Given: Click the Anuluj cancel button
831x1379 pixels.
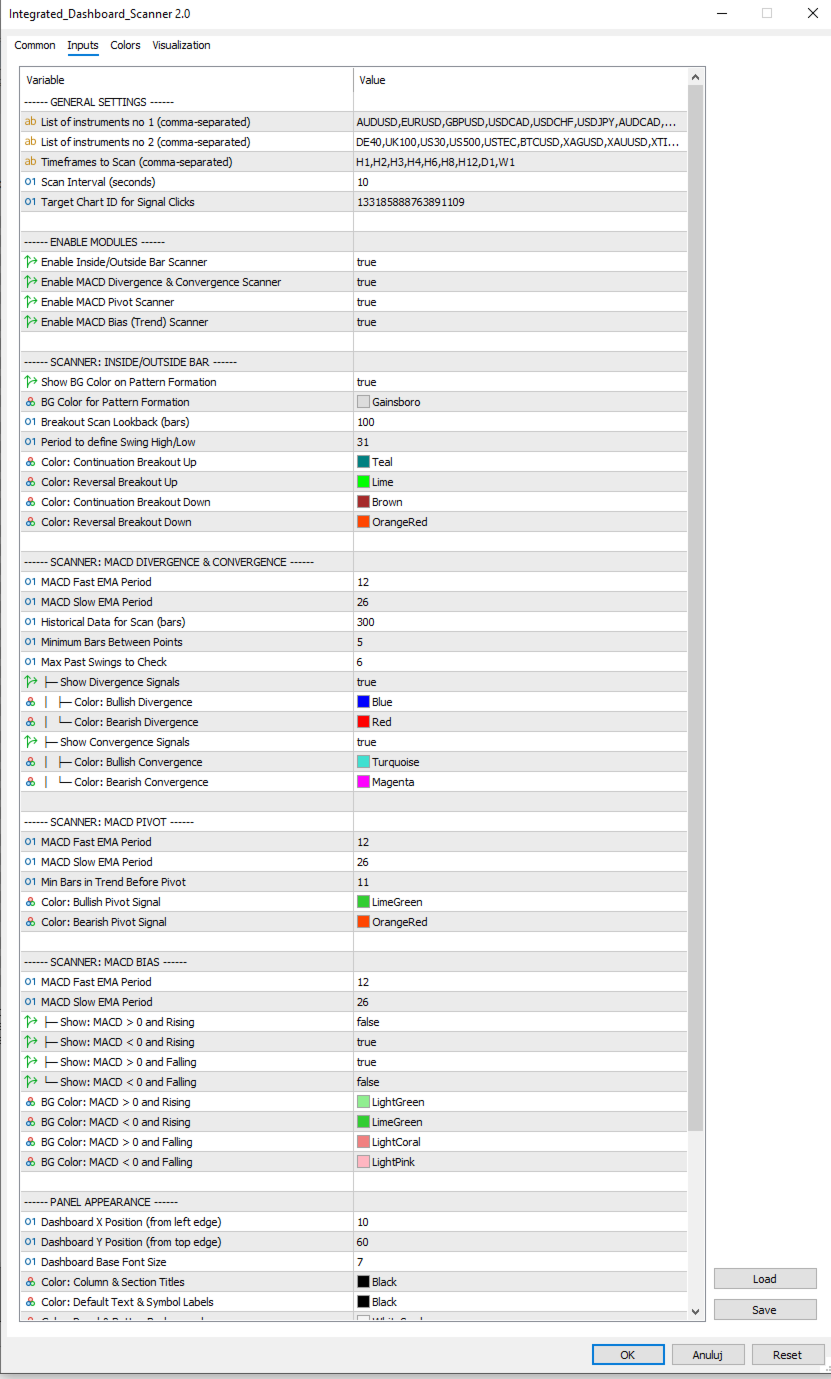Looking at the screenshot, I should coord(708,1354).
